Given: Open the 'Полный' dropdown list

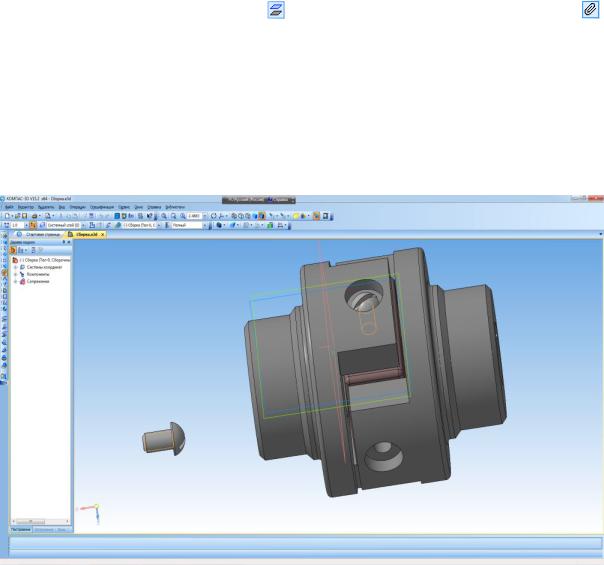Looking at the screenshot, I should [x=205, y=225].
